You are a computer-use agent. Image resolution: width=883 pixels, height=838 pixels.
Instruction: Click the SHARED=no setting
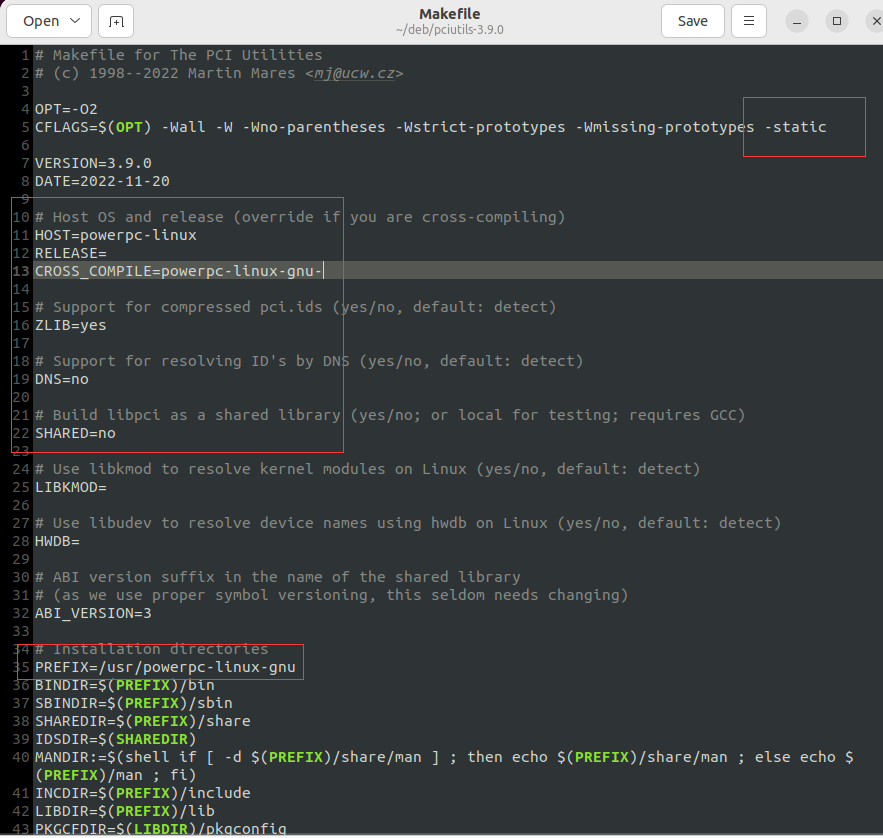click(x=75, y=433)
